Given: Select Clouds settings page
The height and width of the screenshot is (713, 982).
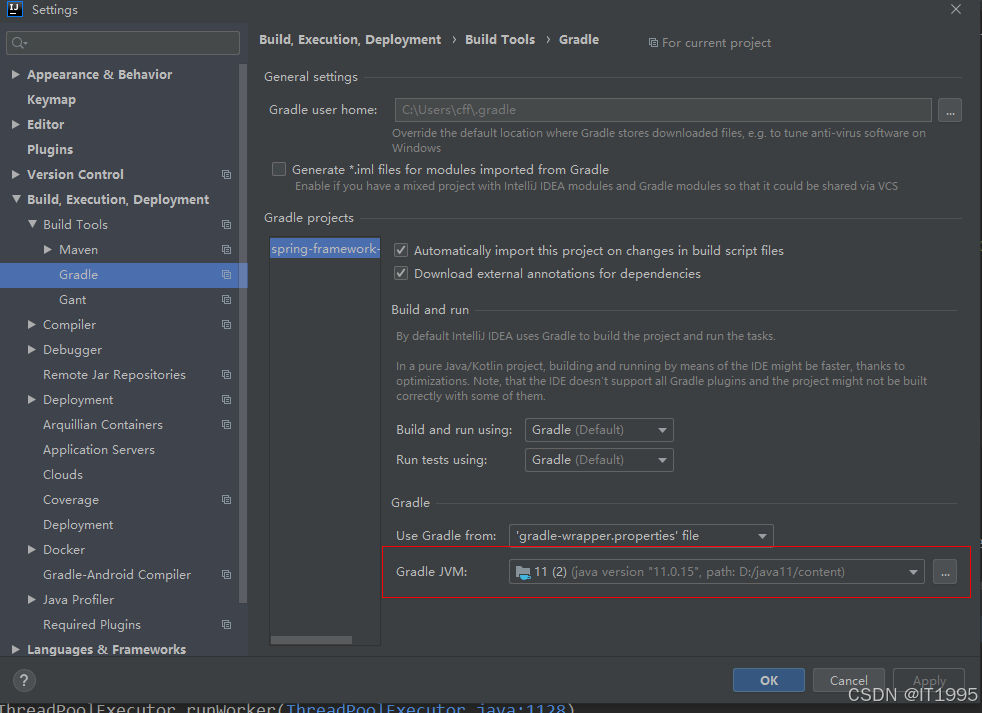Looking at the screenshot, I should [x=63, y=475].
